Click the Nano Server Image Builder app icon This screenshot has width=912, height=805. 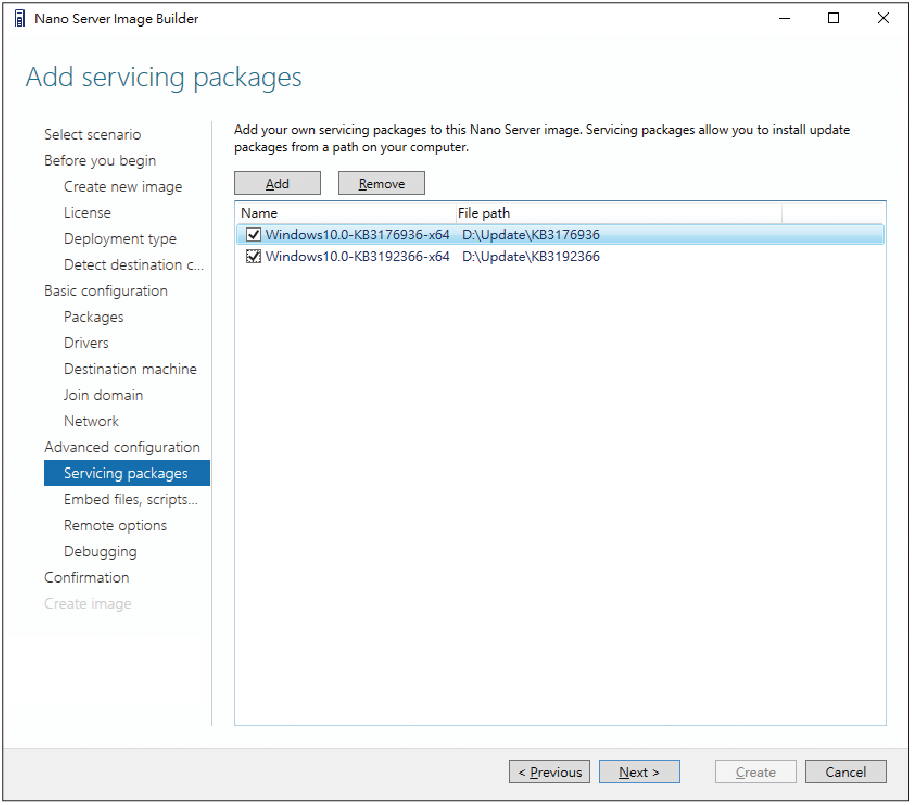pos(20,19)
